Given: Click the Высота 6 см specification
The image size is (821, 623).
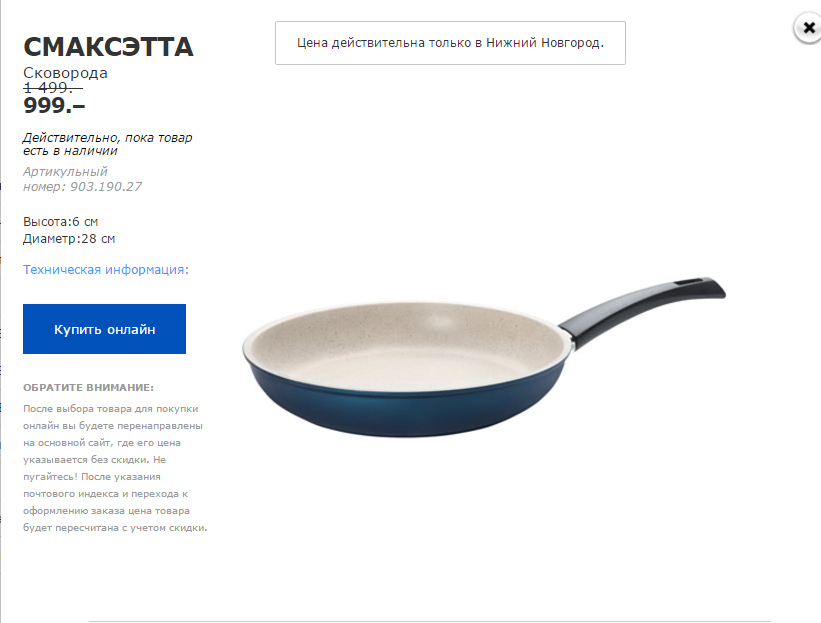Looking at the screenshot, I should coord(61,222).
